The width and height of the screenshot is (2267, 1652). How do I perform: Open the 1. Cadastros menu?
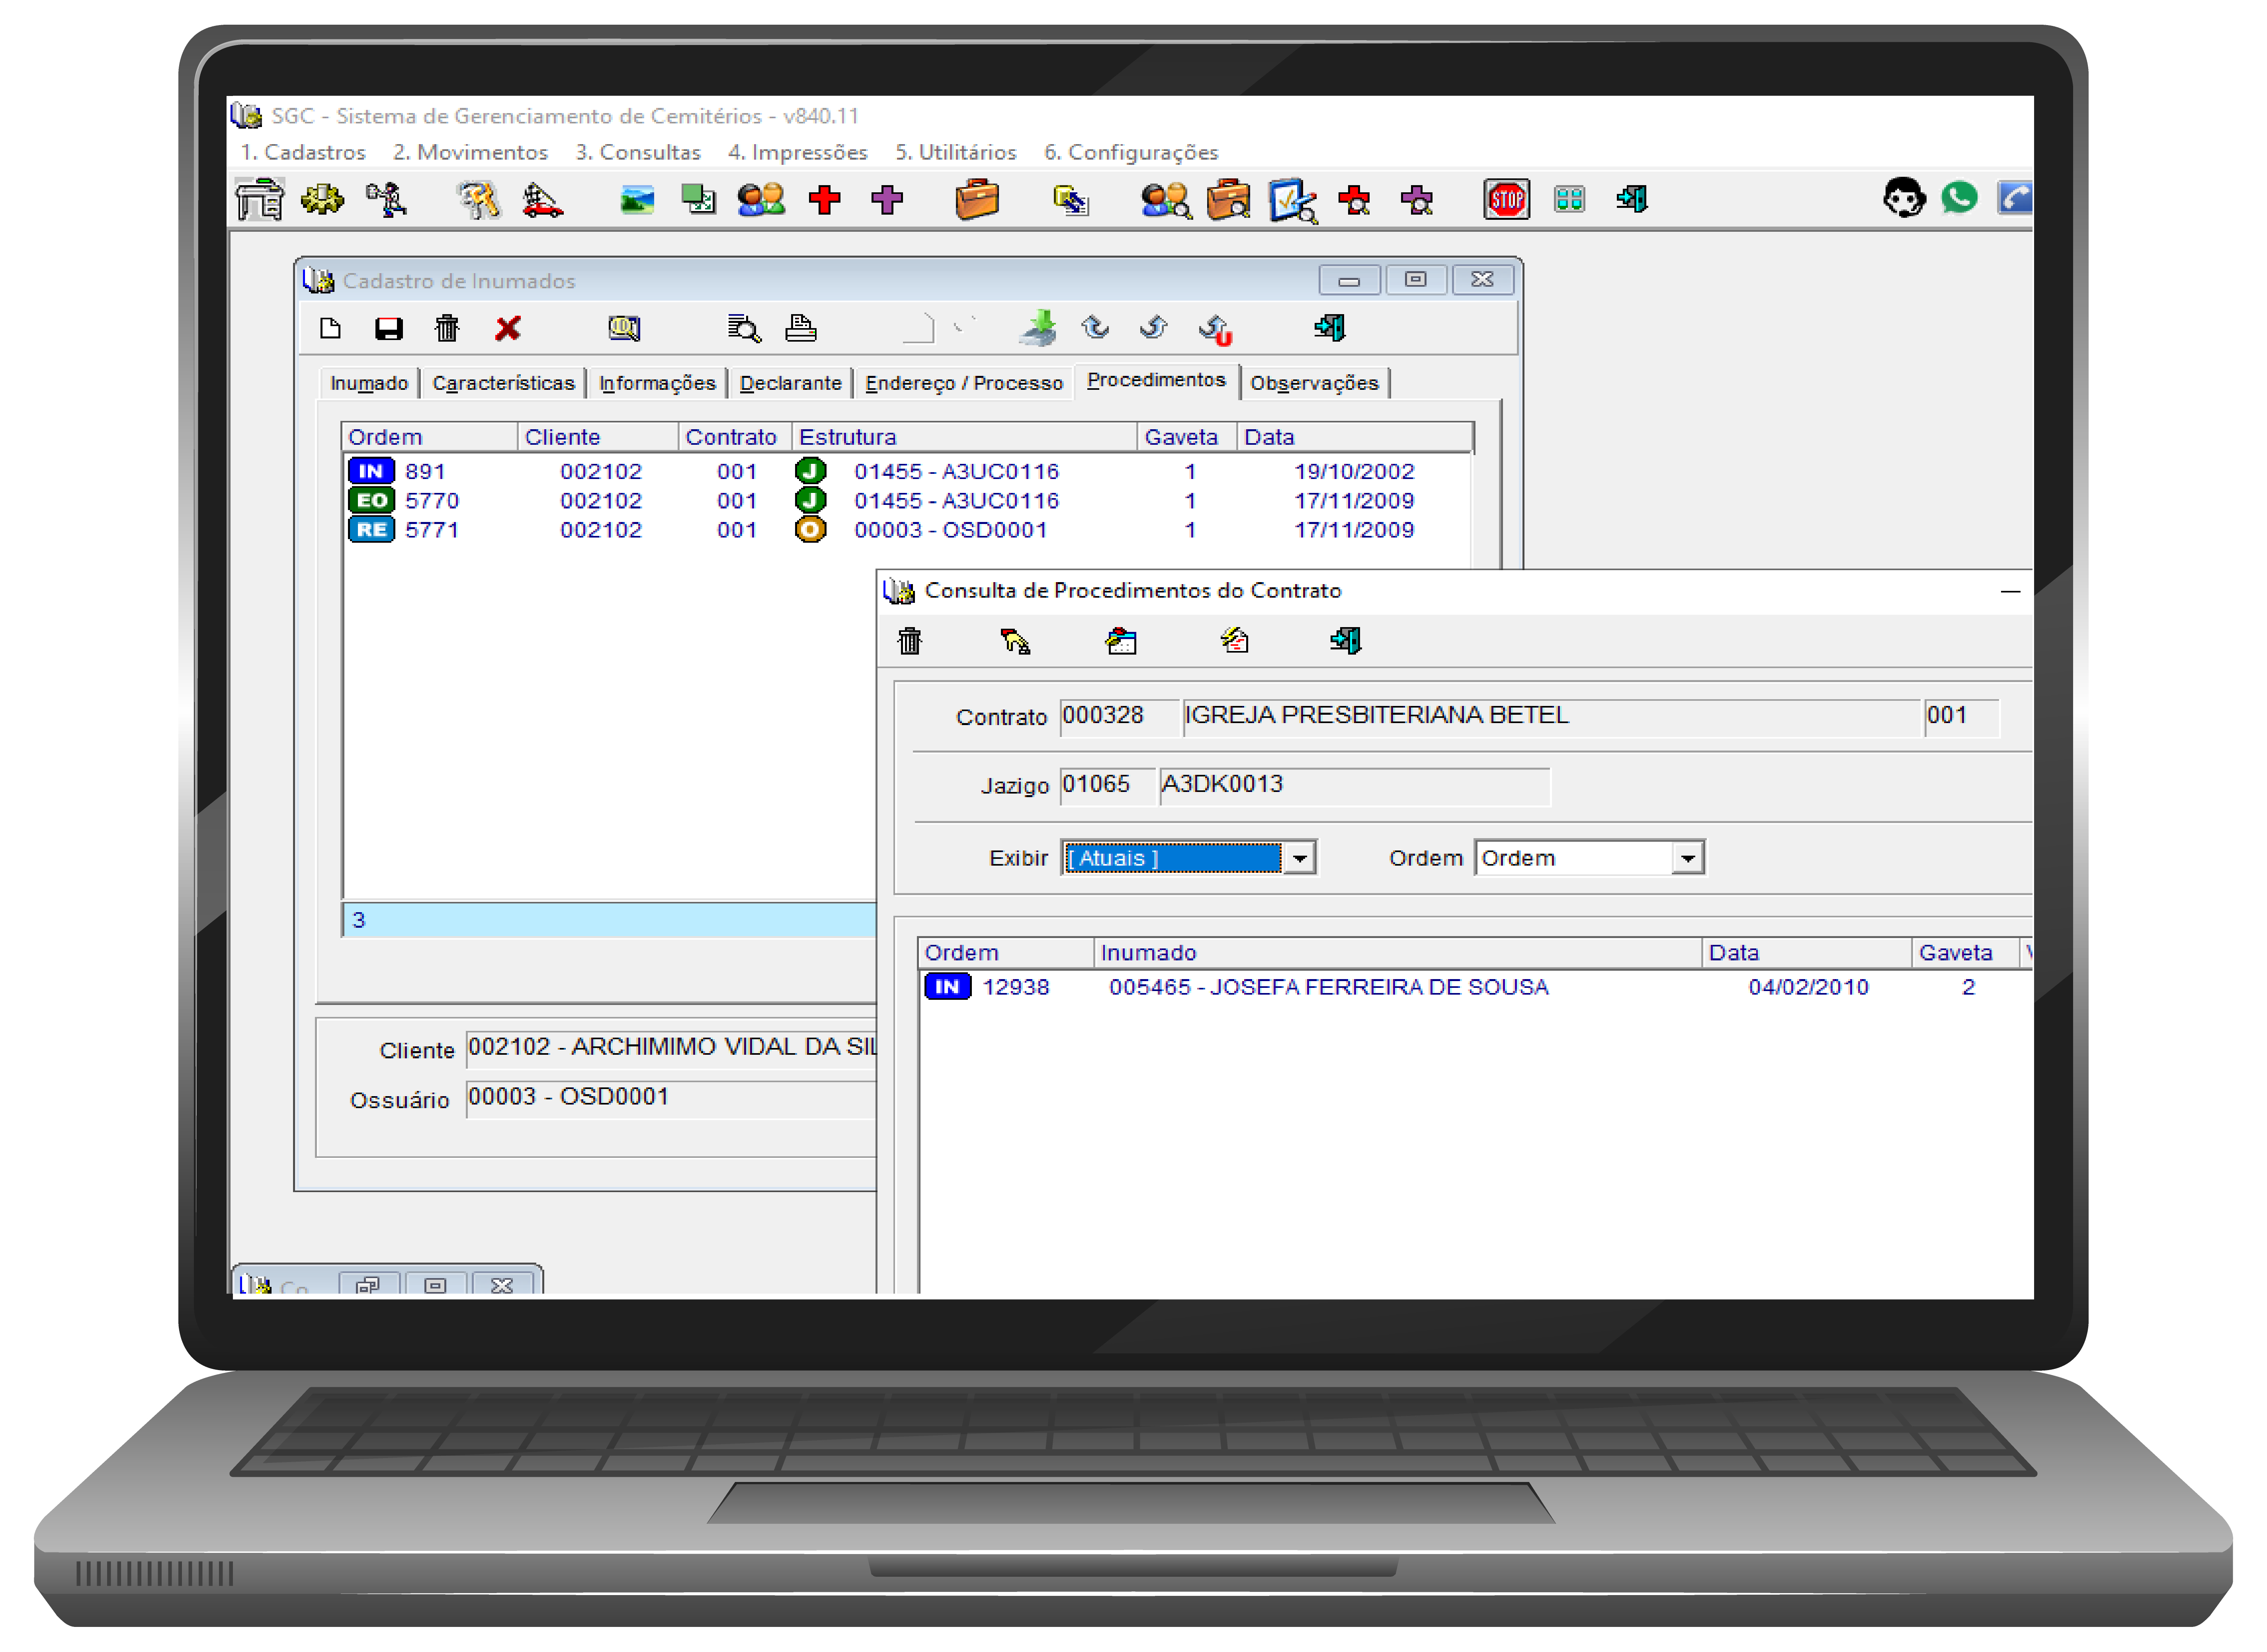point(303,152)
